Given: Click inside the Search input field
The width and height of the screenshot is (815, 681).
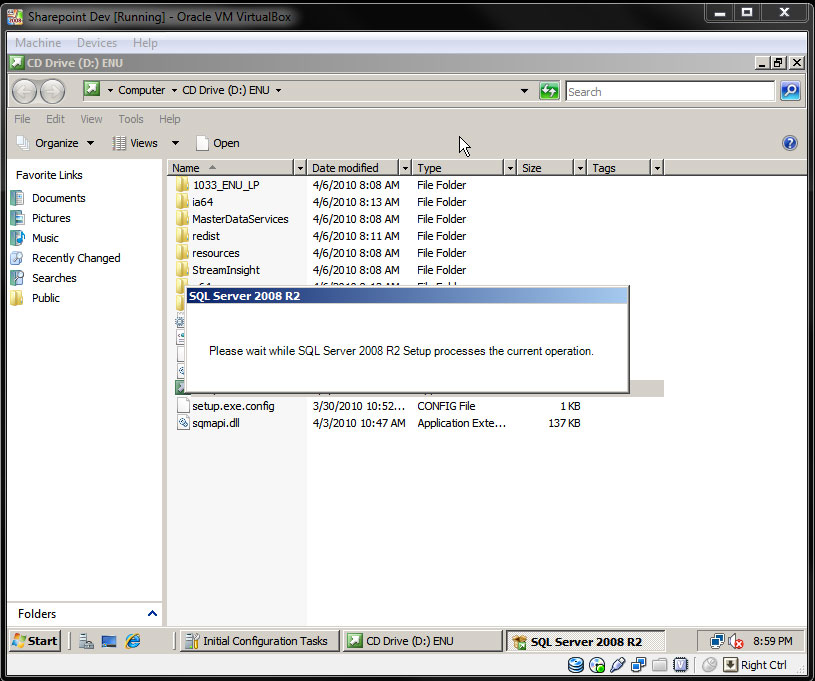Looking at the screenshot, I should tap(669, 91).
